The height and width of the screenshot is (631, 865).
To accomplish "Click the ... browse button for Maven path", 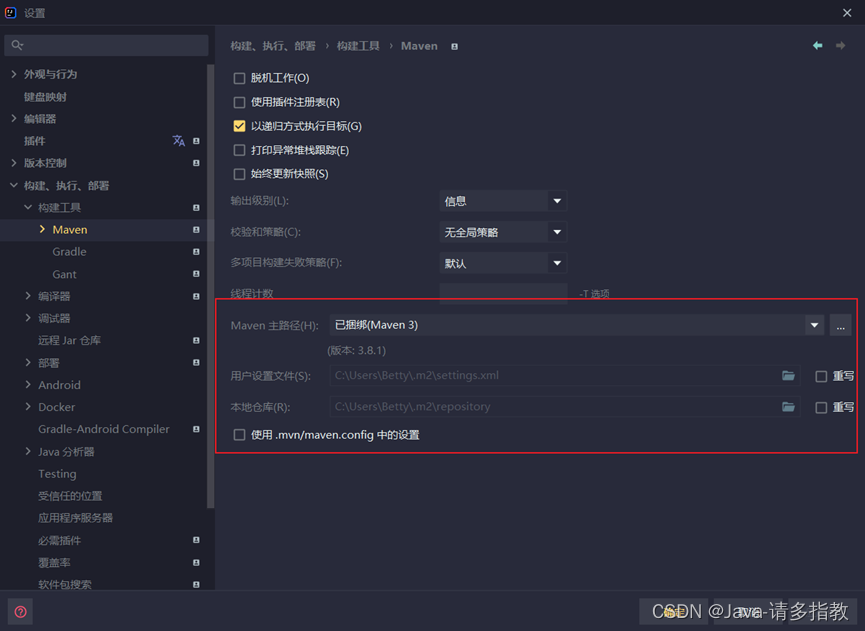I will pos(840,325).
